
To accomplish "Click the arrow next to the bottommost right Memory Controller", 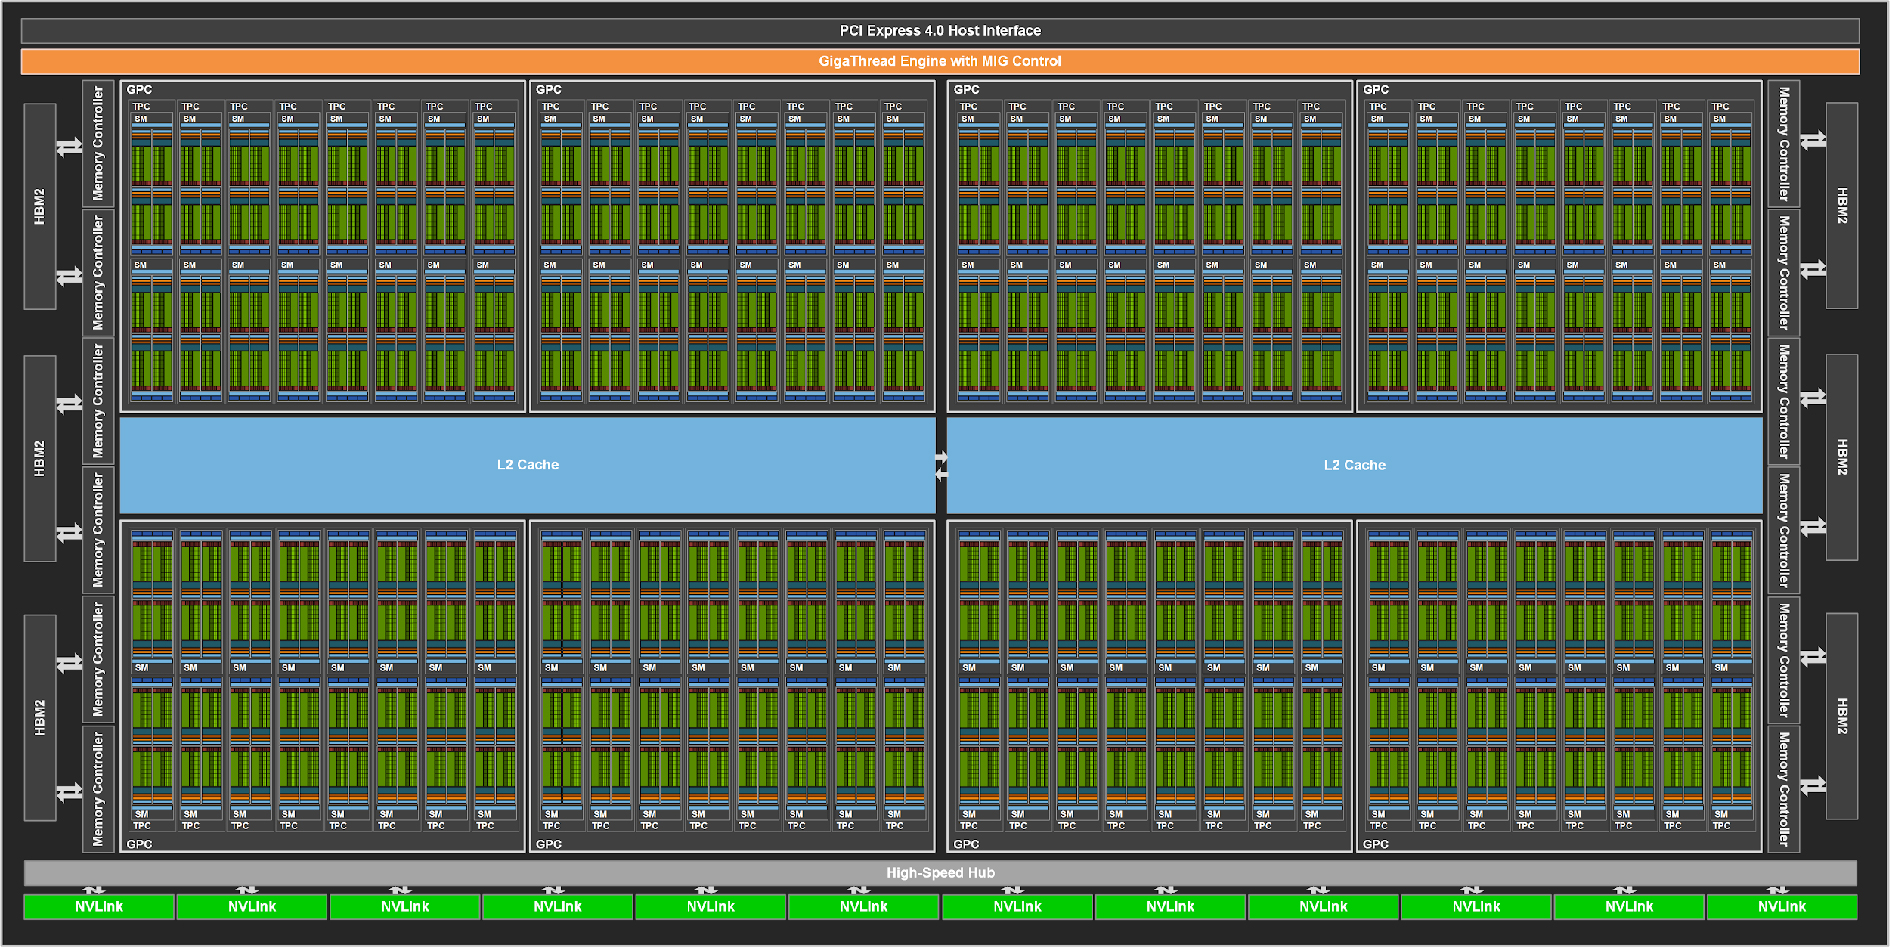I will (1813, 786).
